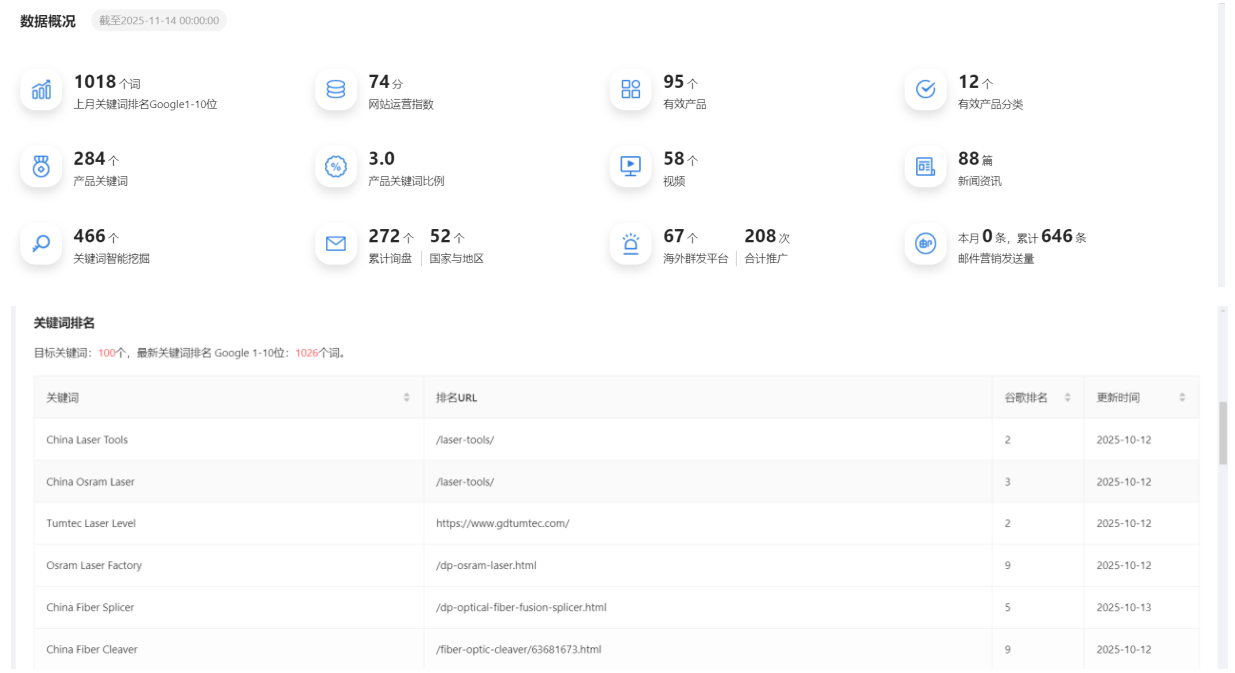
Task: Click the 邮件营销发送量 icon
Action: tap(926, 244)
